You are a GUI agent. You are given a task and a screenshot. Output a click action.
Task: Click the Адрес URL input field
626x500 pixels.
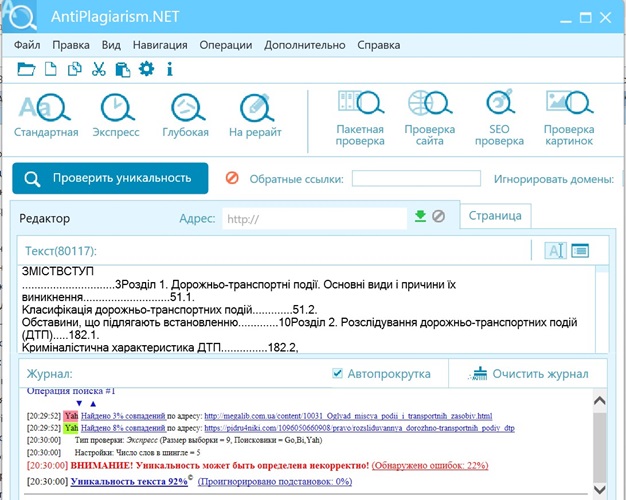click(314, 217)
